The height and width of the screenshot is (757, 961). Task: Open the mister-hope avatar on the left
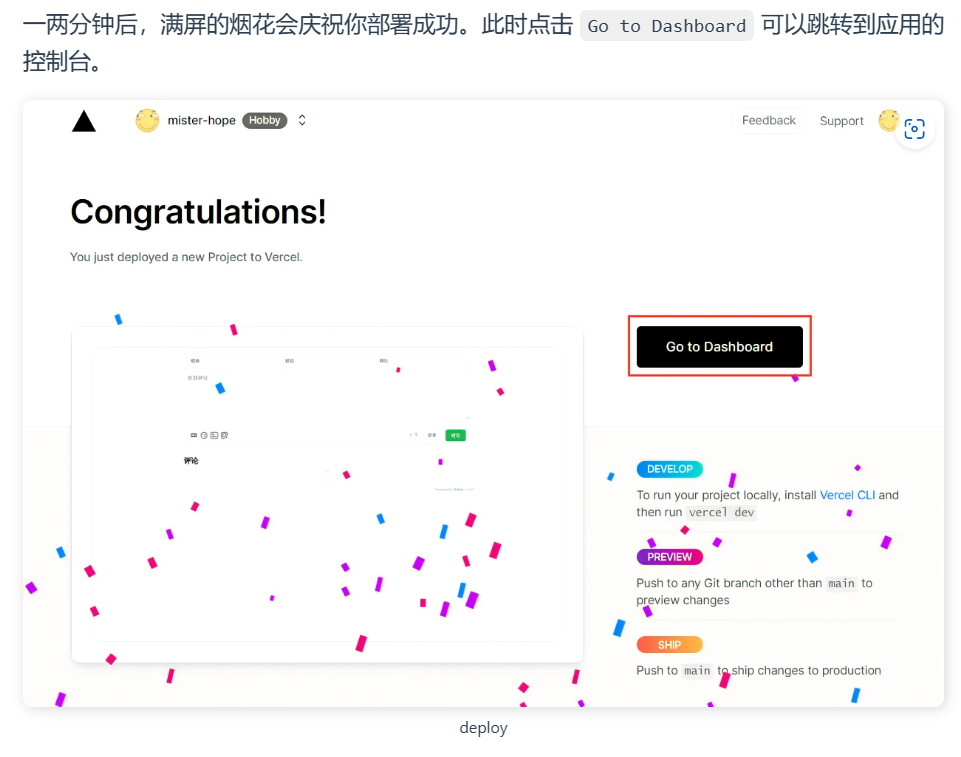pos(147,120)
